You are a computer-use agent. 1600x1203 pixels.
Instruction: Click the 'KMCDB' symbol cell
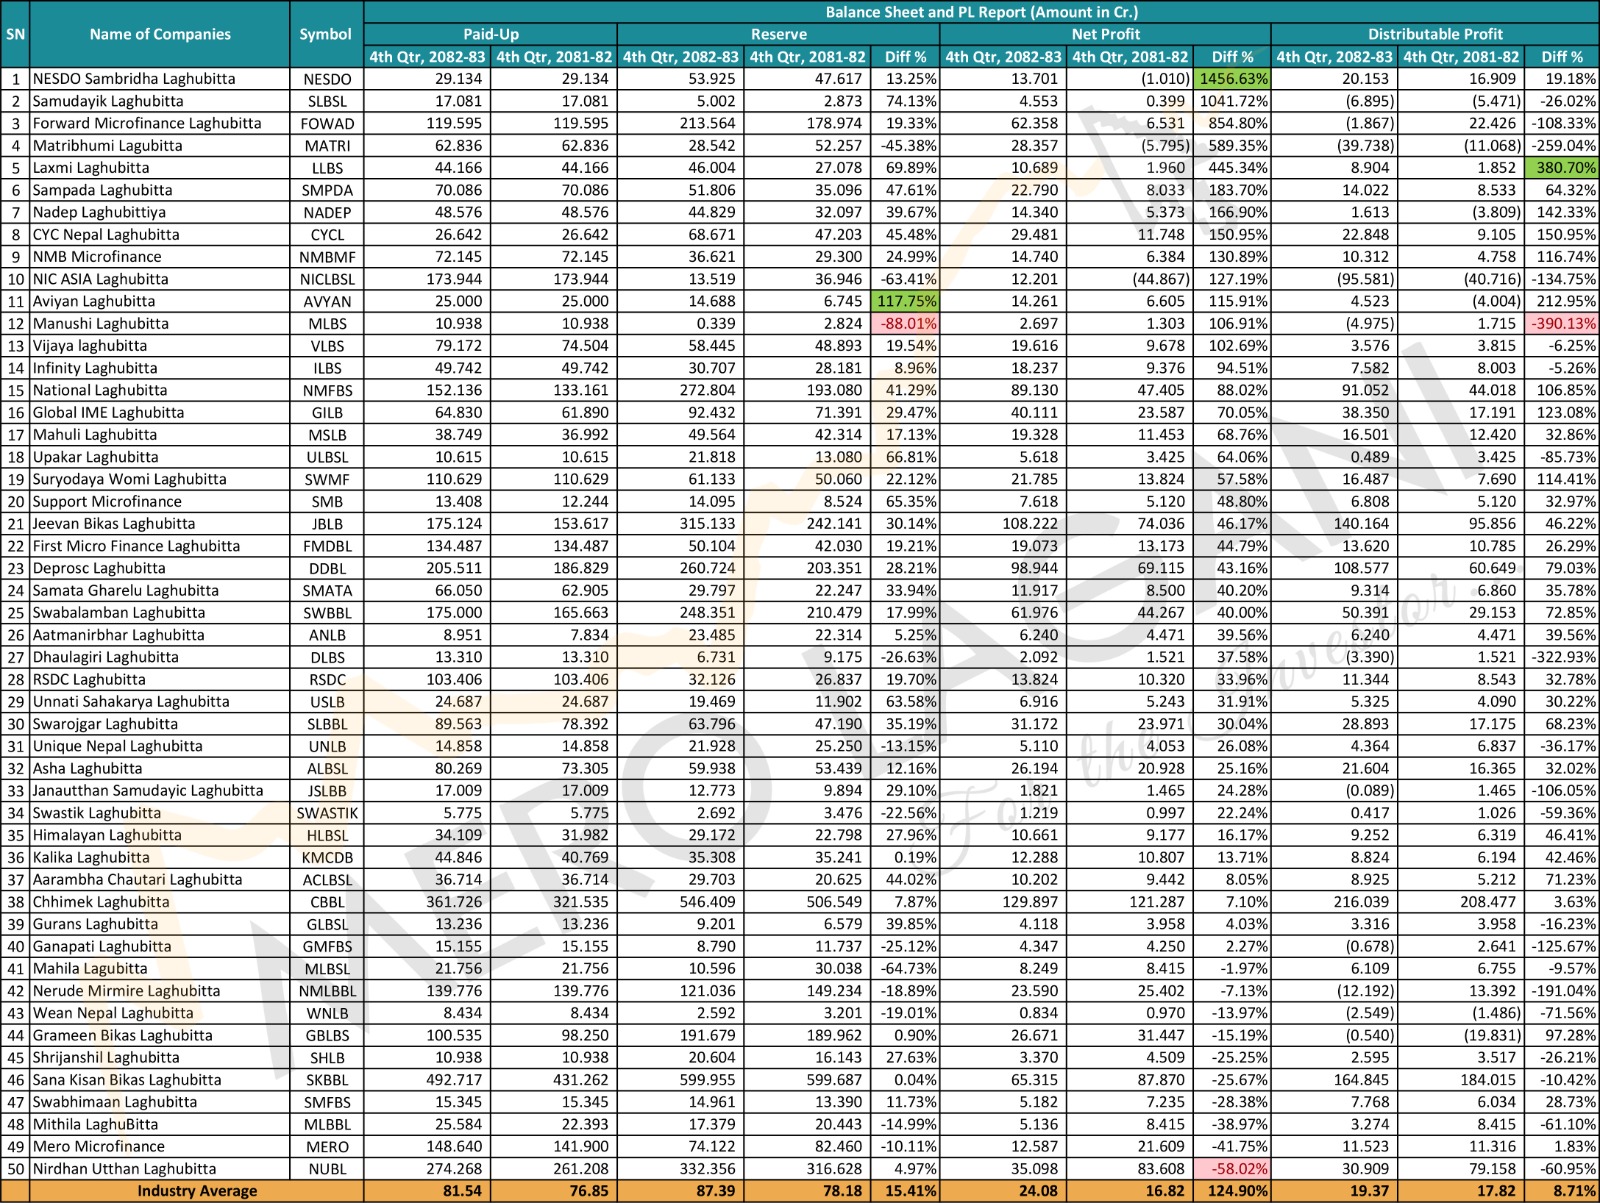(327, 857)
